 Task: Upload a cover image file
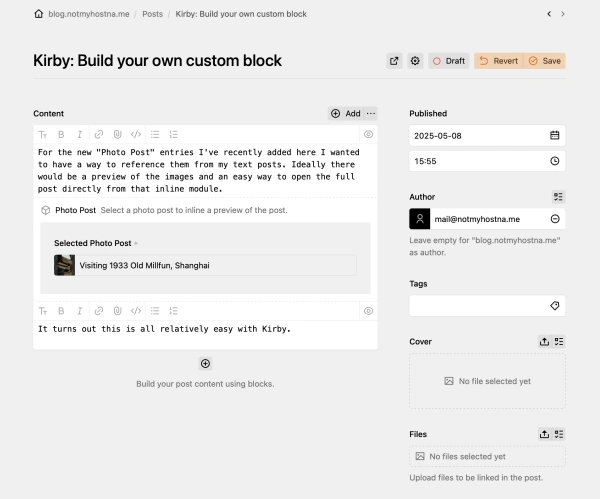544,341
